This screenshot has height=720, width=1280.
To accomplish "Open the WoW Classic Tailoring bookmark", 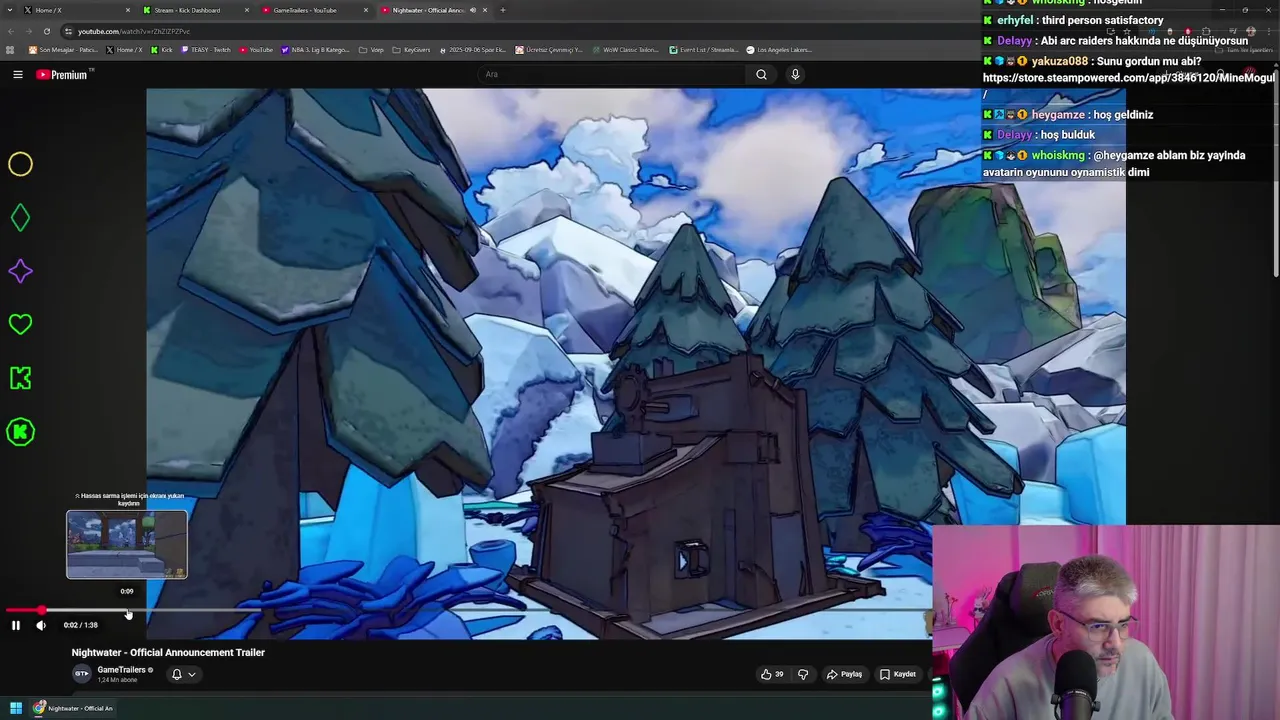I will pyautogui.click(x=625, y=50).
